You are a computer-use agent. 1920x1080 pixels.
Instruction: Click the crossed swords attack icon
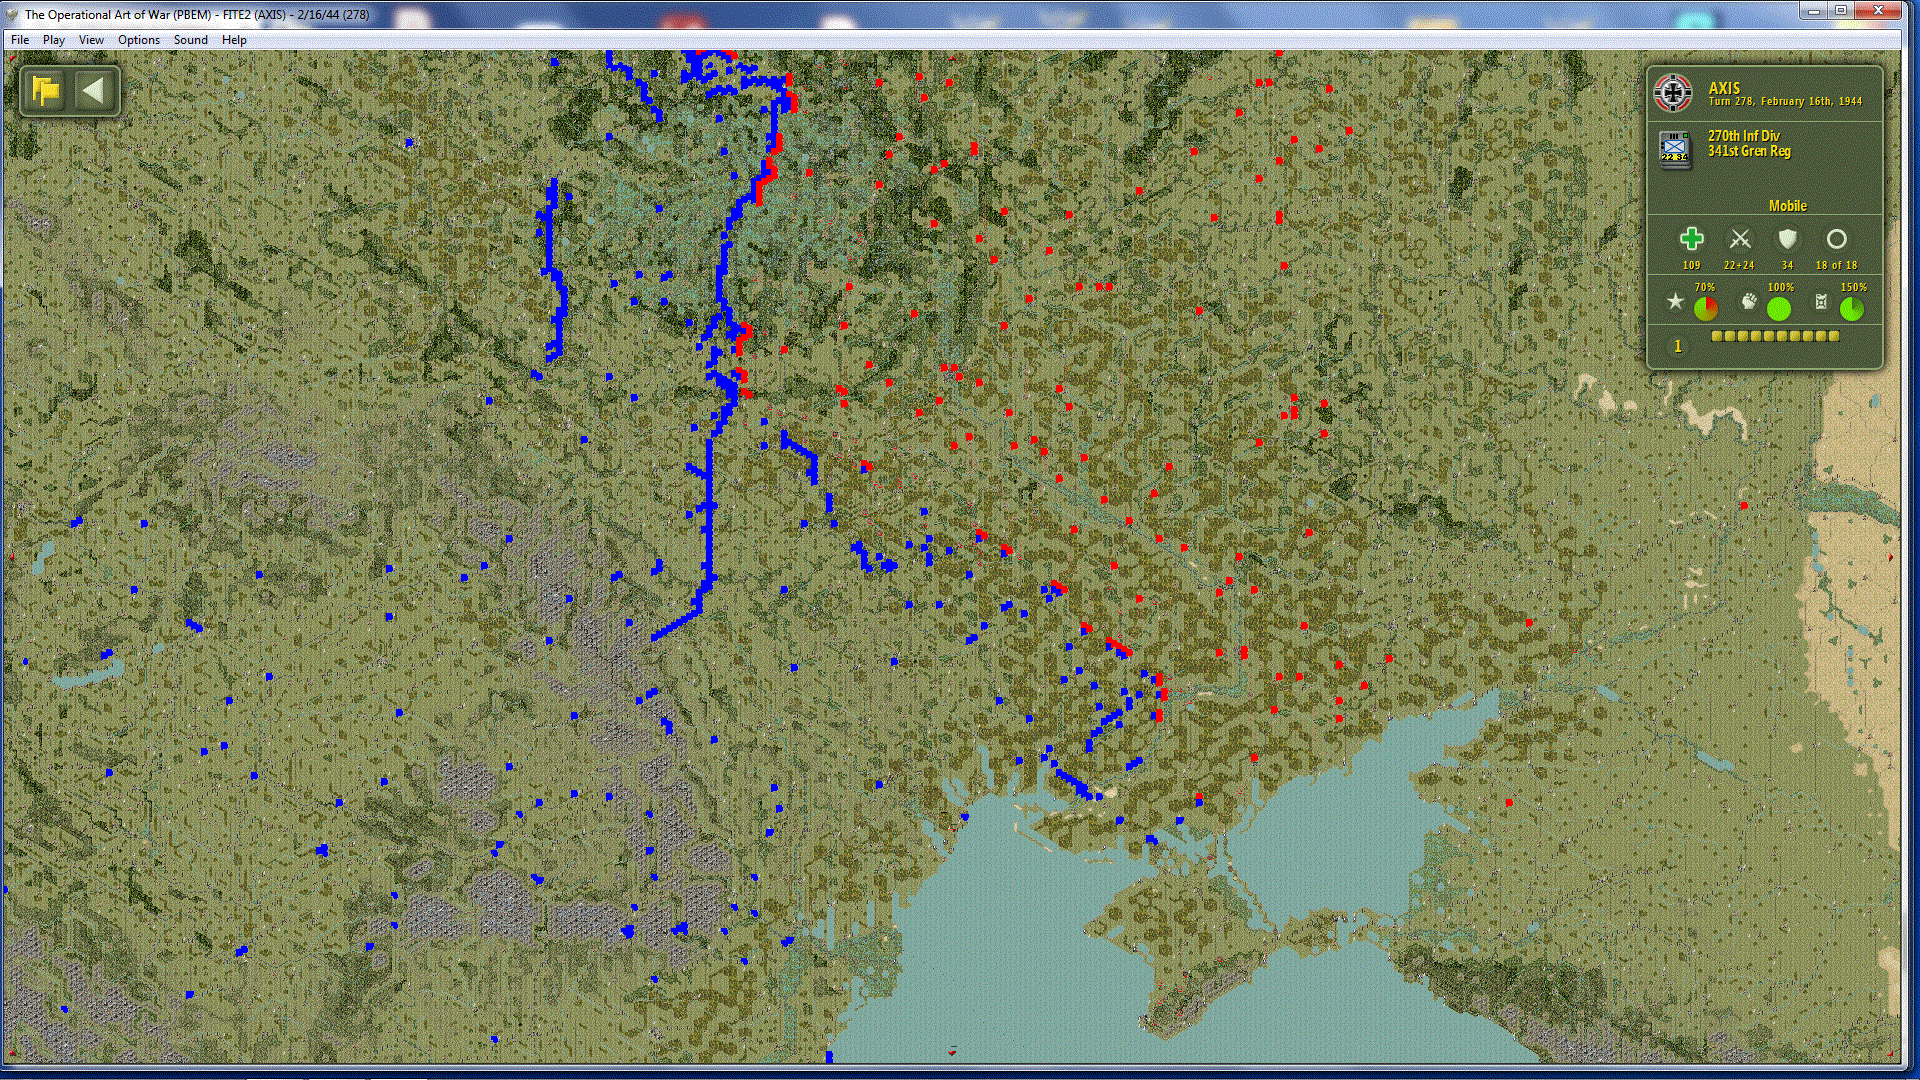tap(1740, 239)
